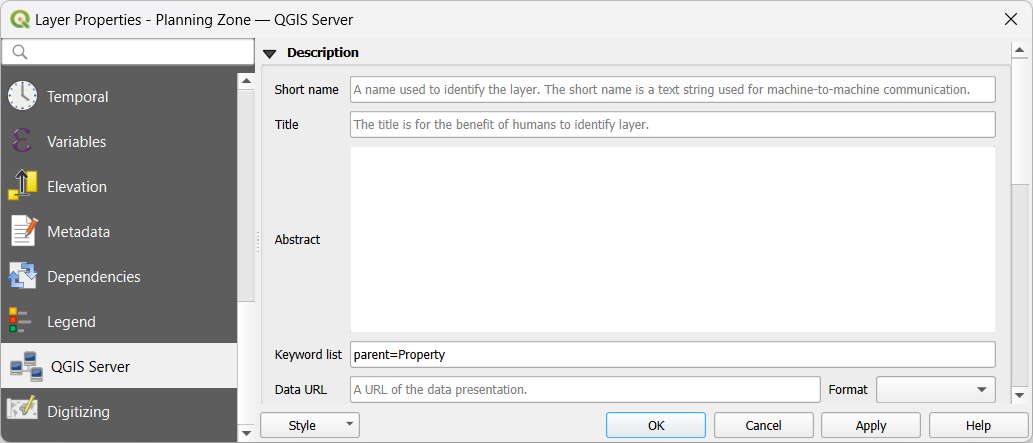
Task: Click the Legend icon in sidebar
Action: pyautogui.click(x=20, y=321)
